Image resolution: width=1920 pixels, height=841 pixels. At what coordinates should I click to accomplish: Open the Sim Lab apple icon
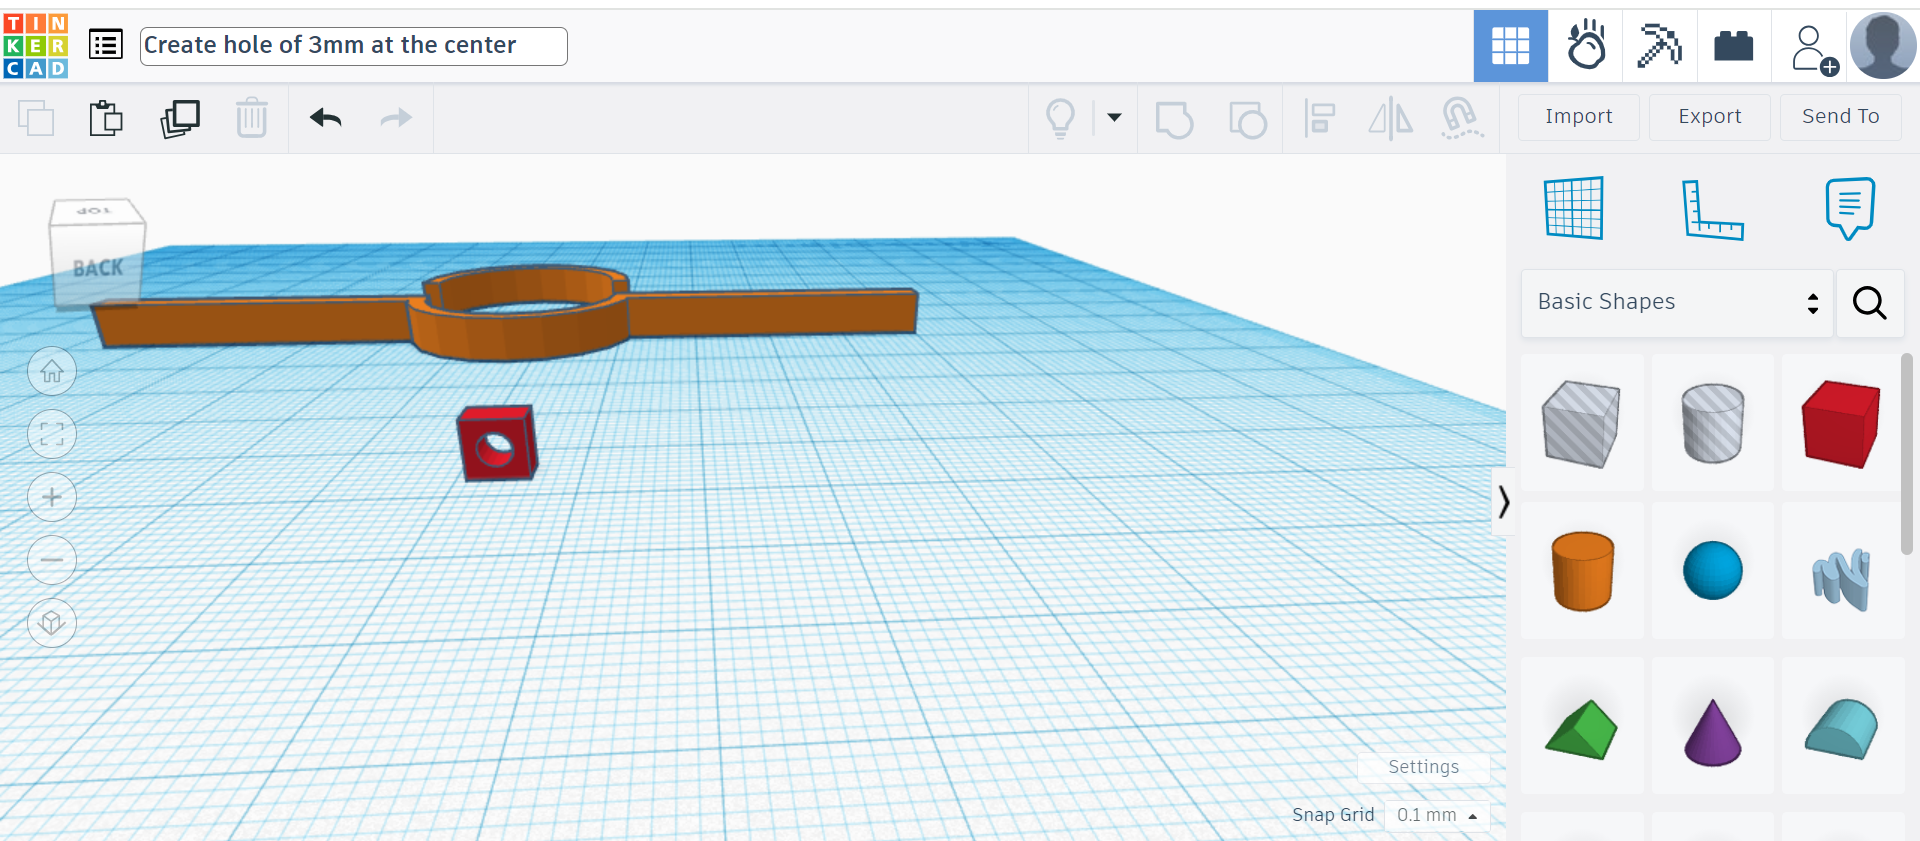[x=1585, y=46]
